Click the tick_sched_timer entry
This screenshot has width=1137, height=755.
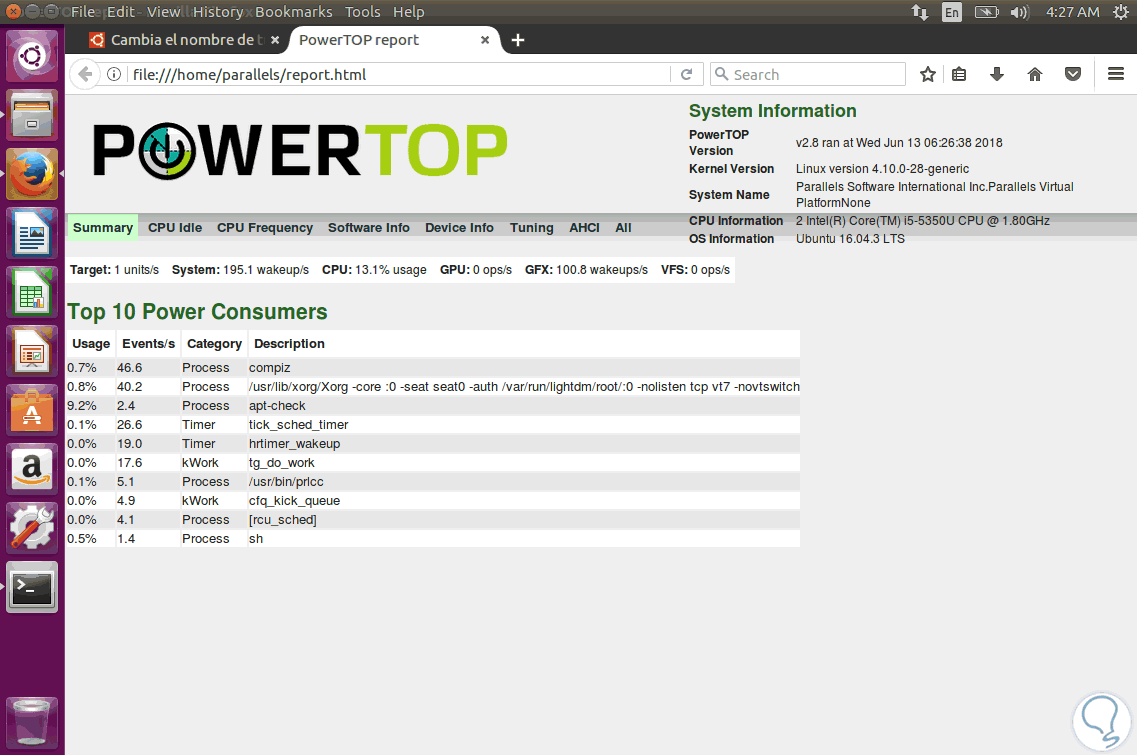click(298, 424)
